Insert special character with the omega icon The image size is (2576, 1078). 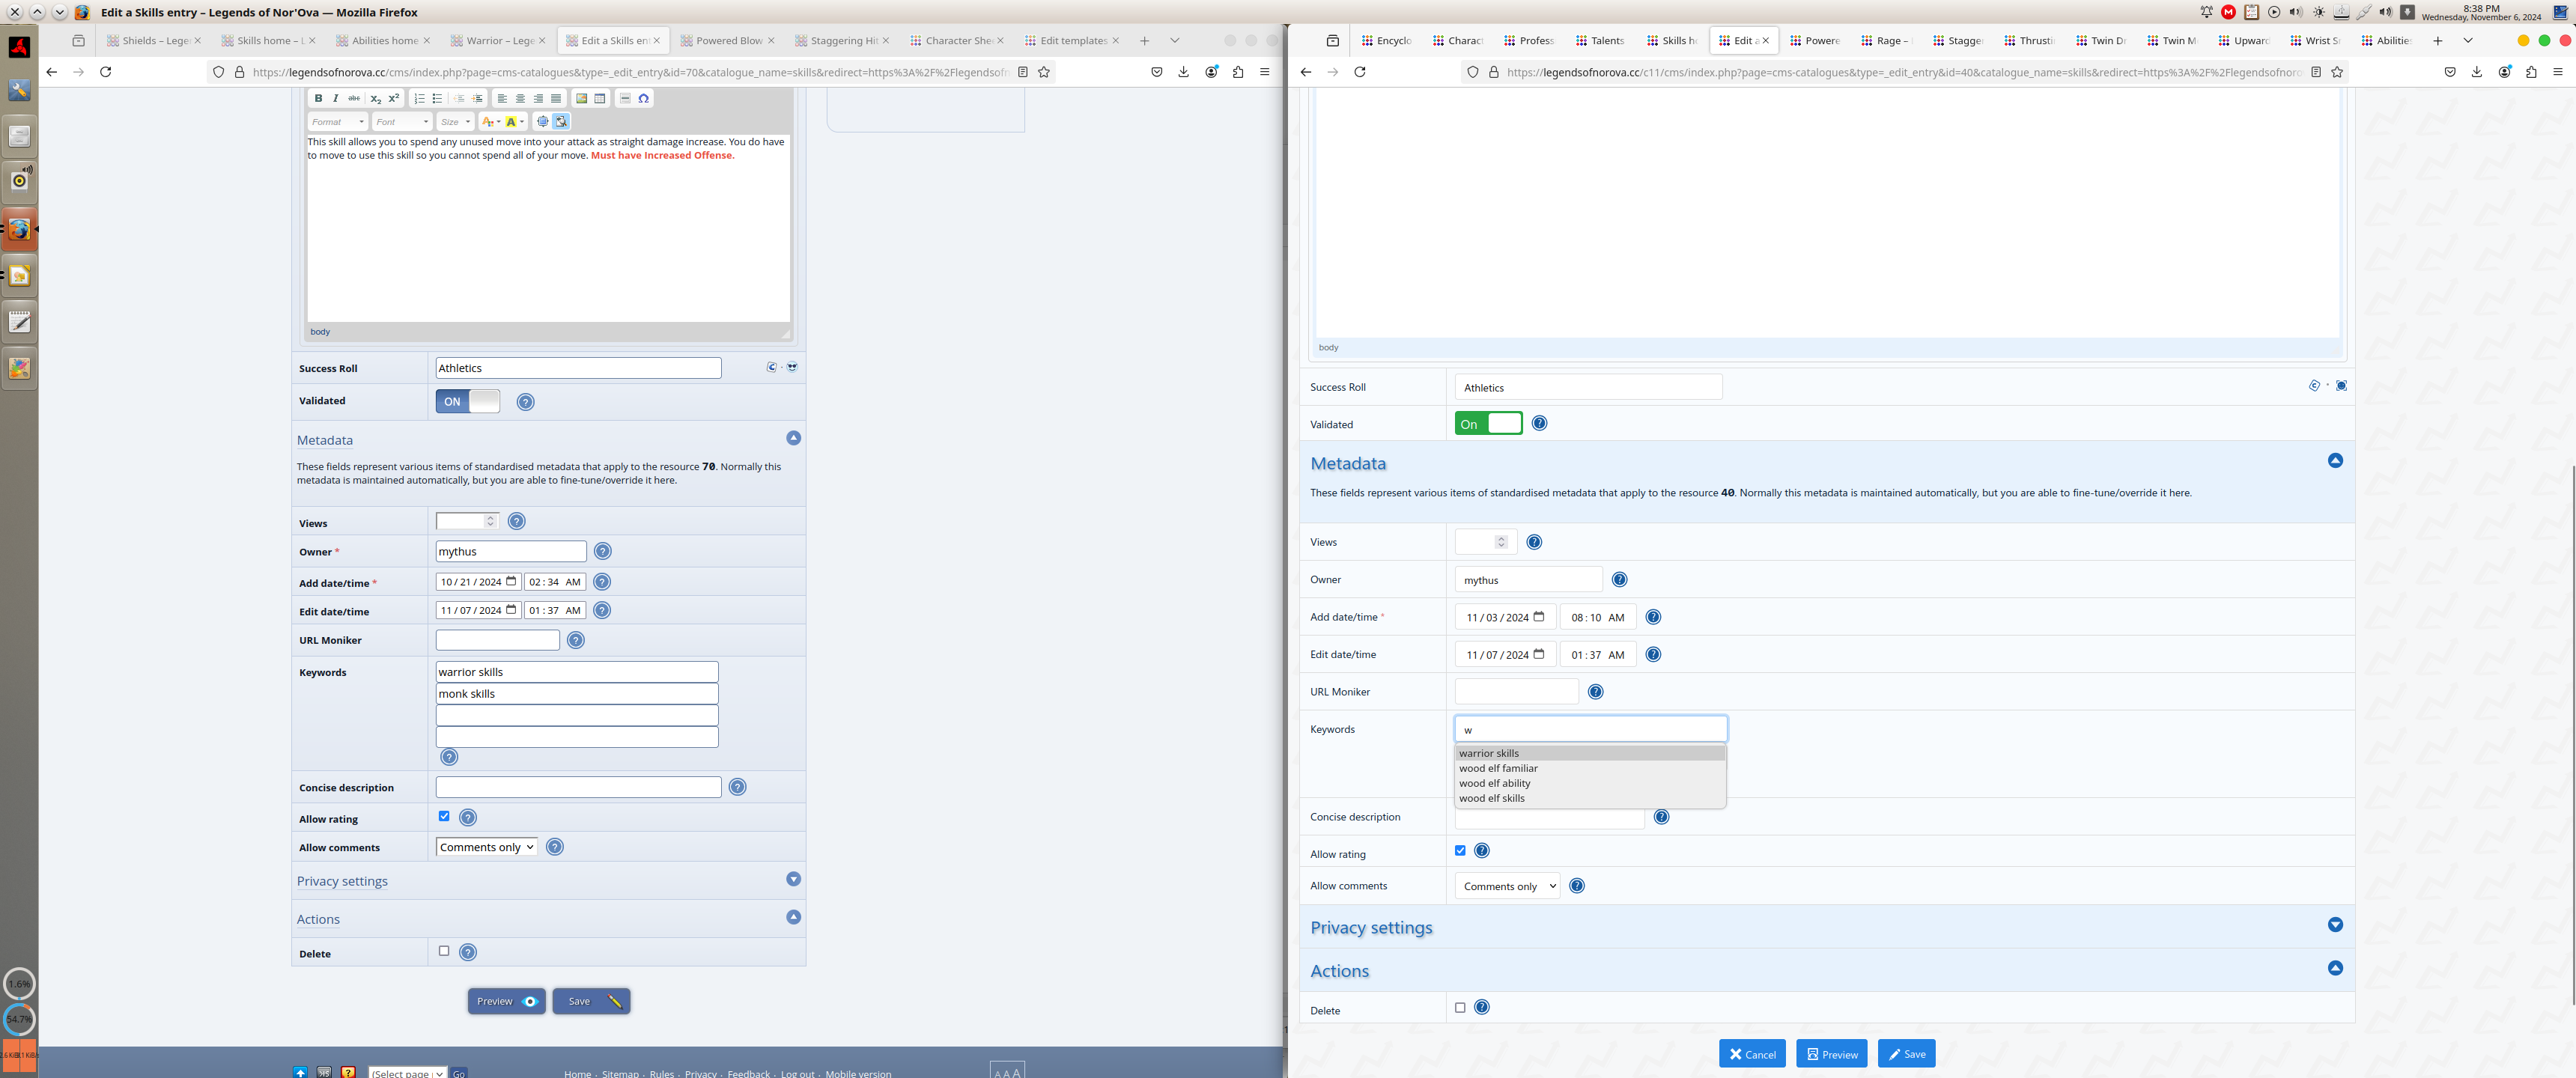click(x=643, y=98)
